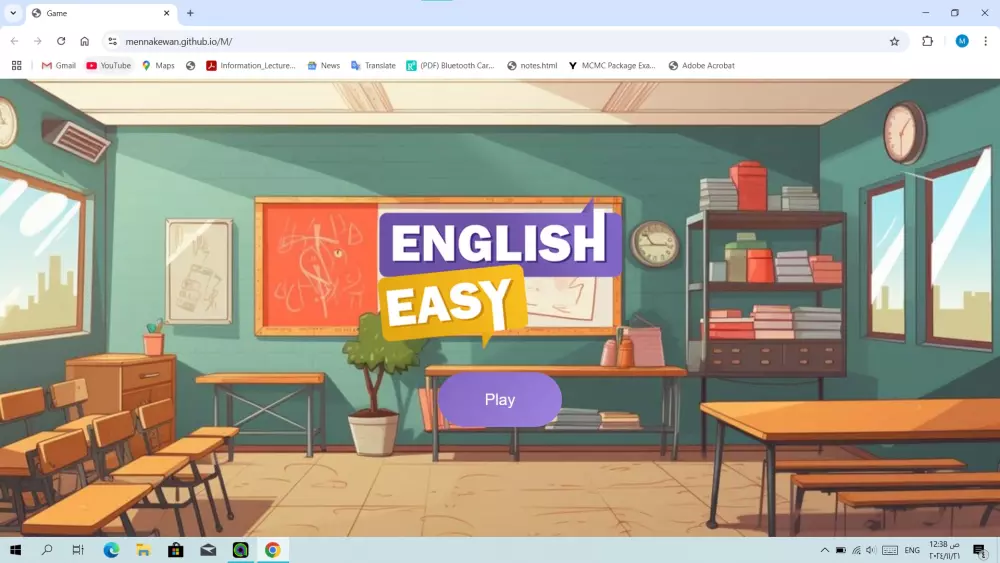Open the browser home page

click(84, 41)
